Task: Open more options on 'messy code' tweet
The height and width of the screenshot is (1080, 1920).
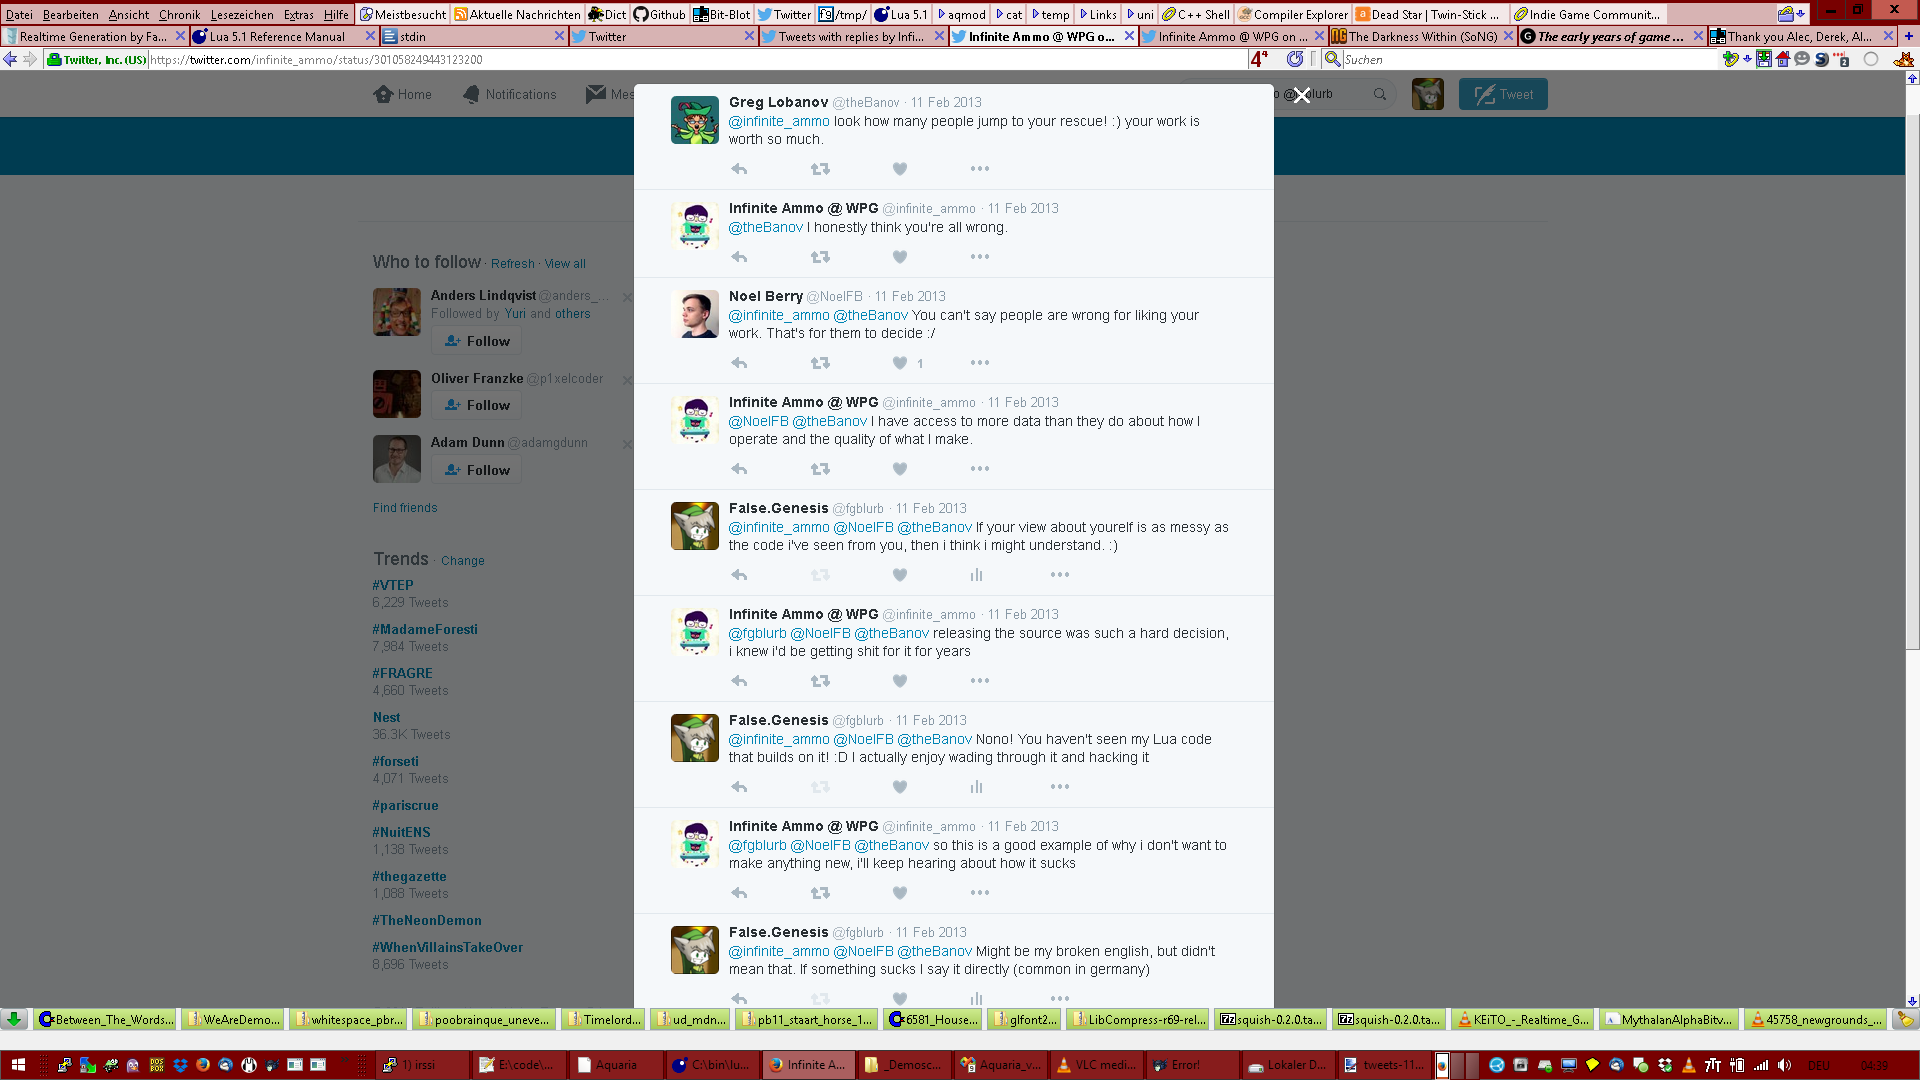Action: (x=1060, y=575)
